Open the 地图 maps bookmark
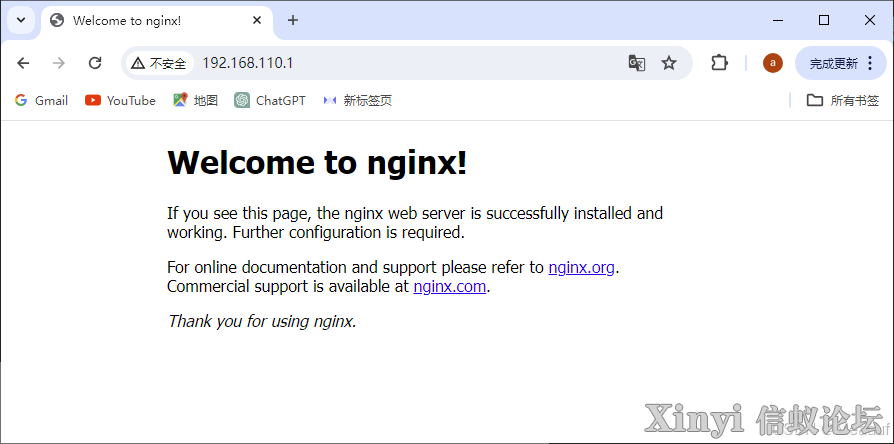The image size is (894, 444). coord(196,101)
